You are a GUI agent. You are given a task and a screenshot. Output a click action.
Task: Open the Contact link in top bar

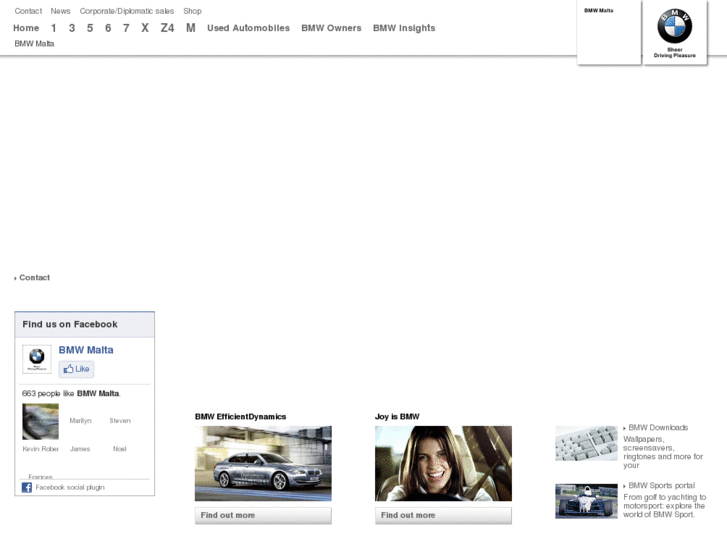28,11
